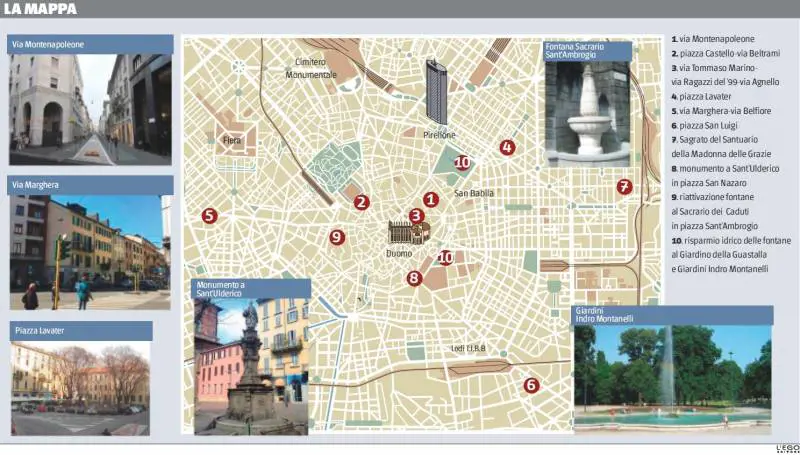Click marker number 4 on the map
This screenshot has width=800, height=455.
pyautogui.click(x=507, y=147)
